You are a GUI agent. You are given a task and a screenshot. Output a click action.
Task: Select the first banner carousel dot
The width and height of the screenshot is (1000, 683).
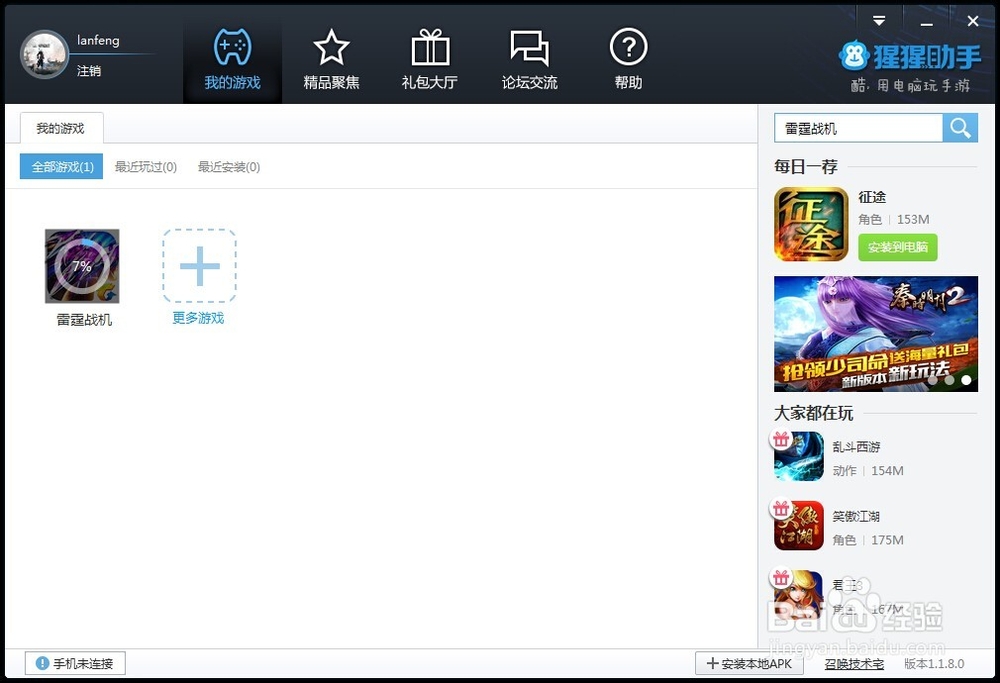pos(933,380)
